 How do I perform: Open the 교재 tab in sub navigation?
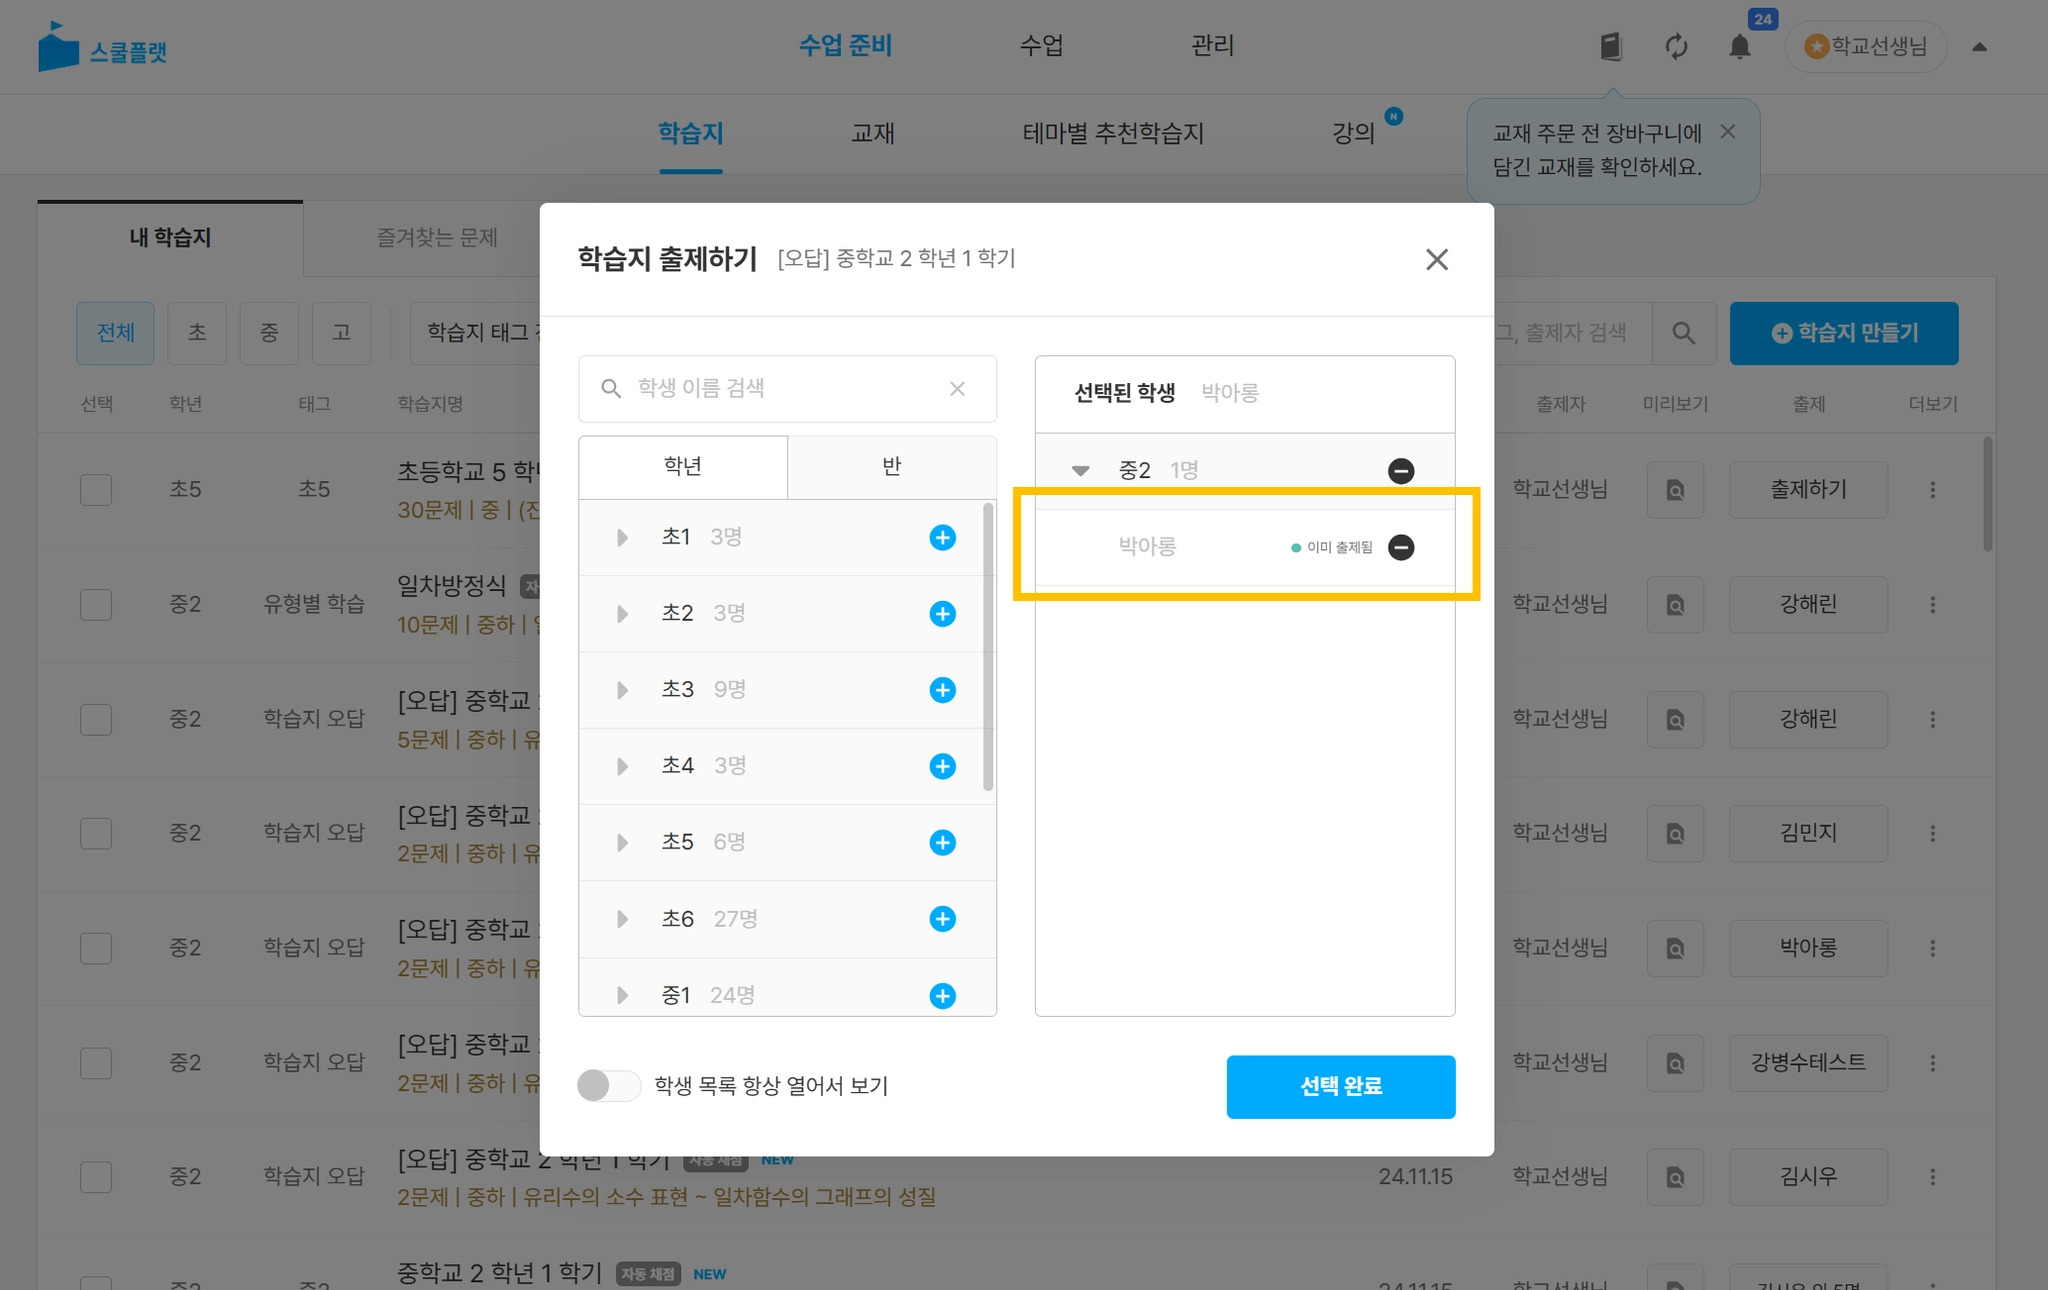tap(872, 134)
